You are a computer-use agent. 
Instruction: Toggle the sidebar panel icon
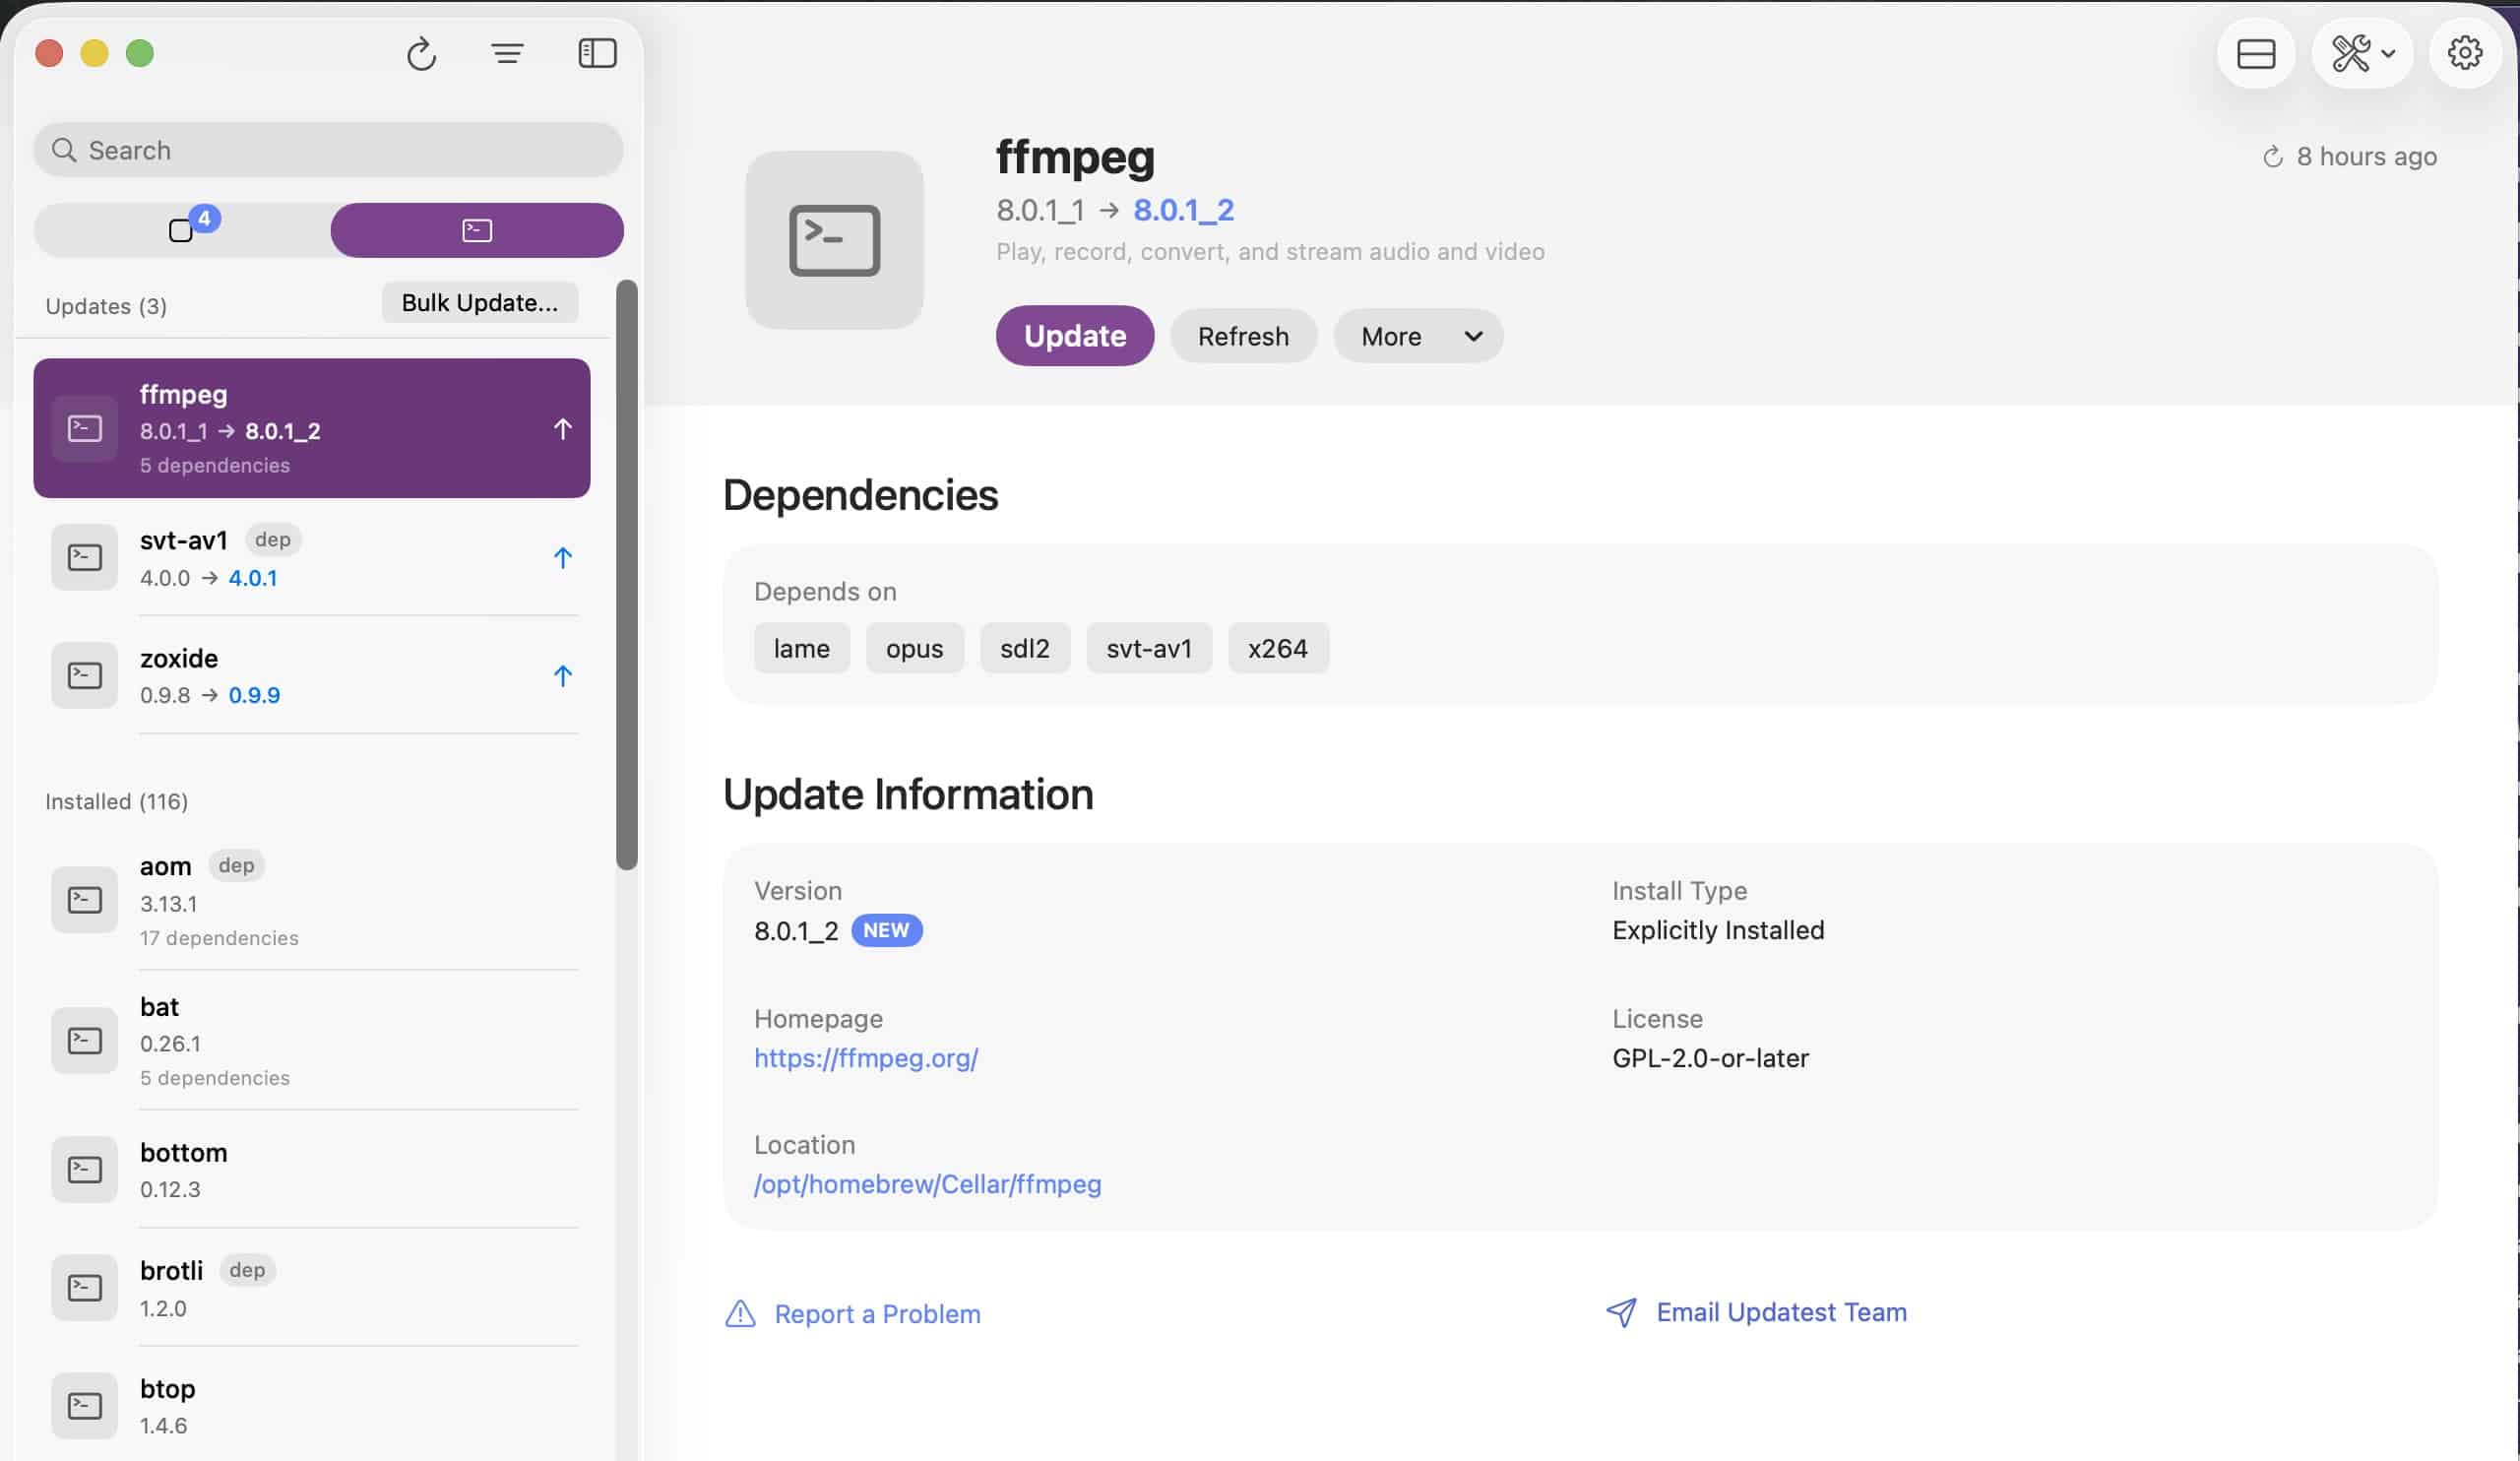[x=597, y=54]
